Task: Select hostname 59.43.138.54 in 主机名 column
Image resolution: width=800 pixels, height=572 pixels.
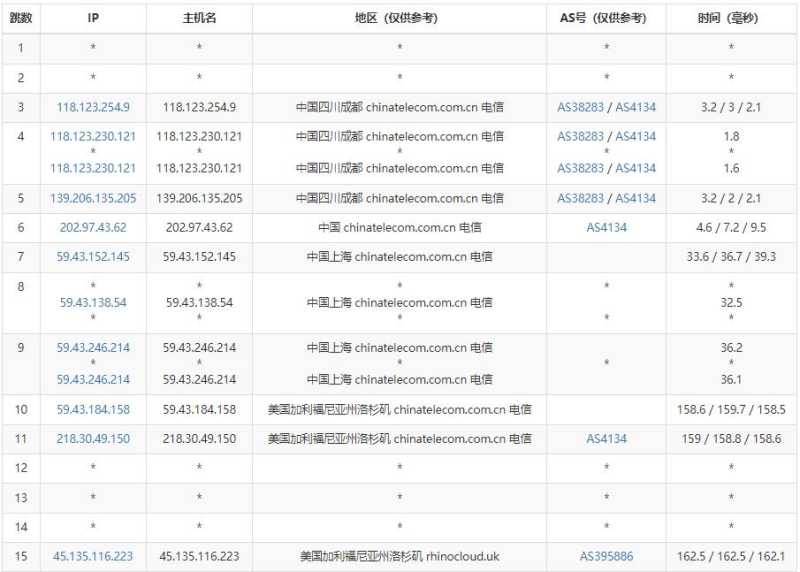Action: click(199, 303)
